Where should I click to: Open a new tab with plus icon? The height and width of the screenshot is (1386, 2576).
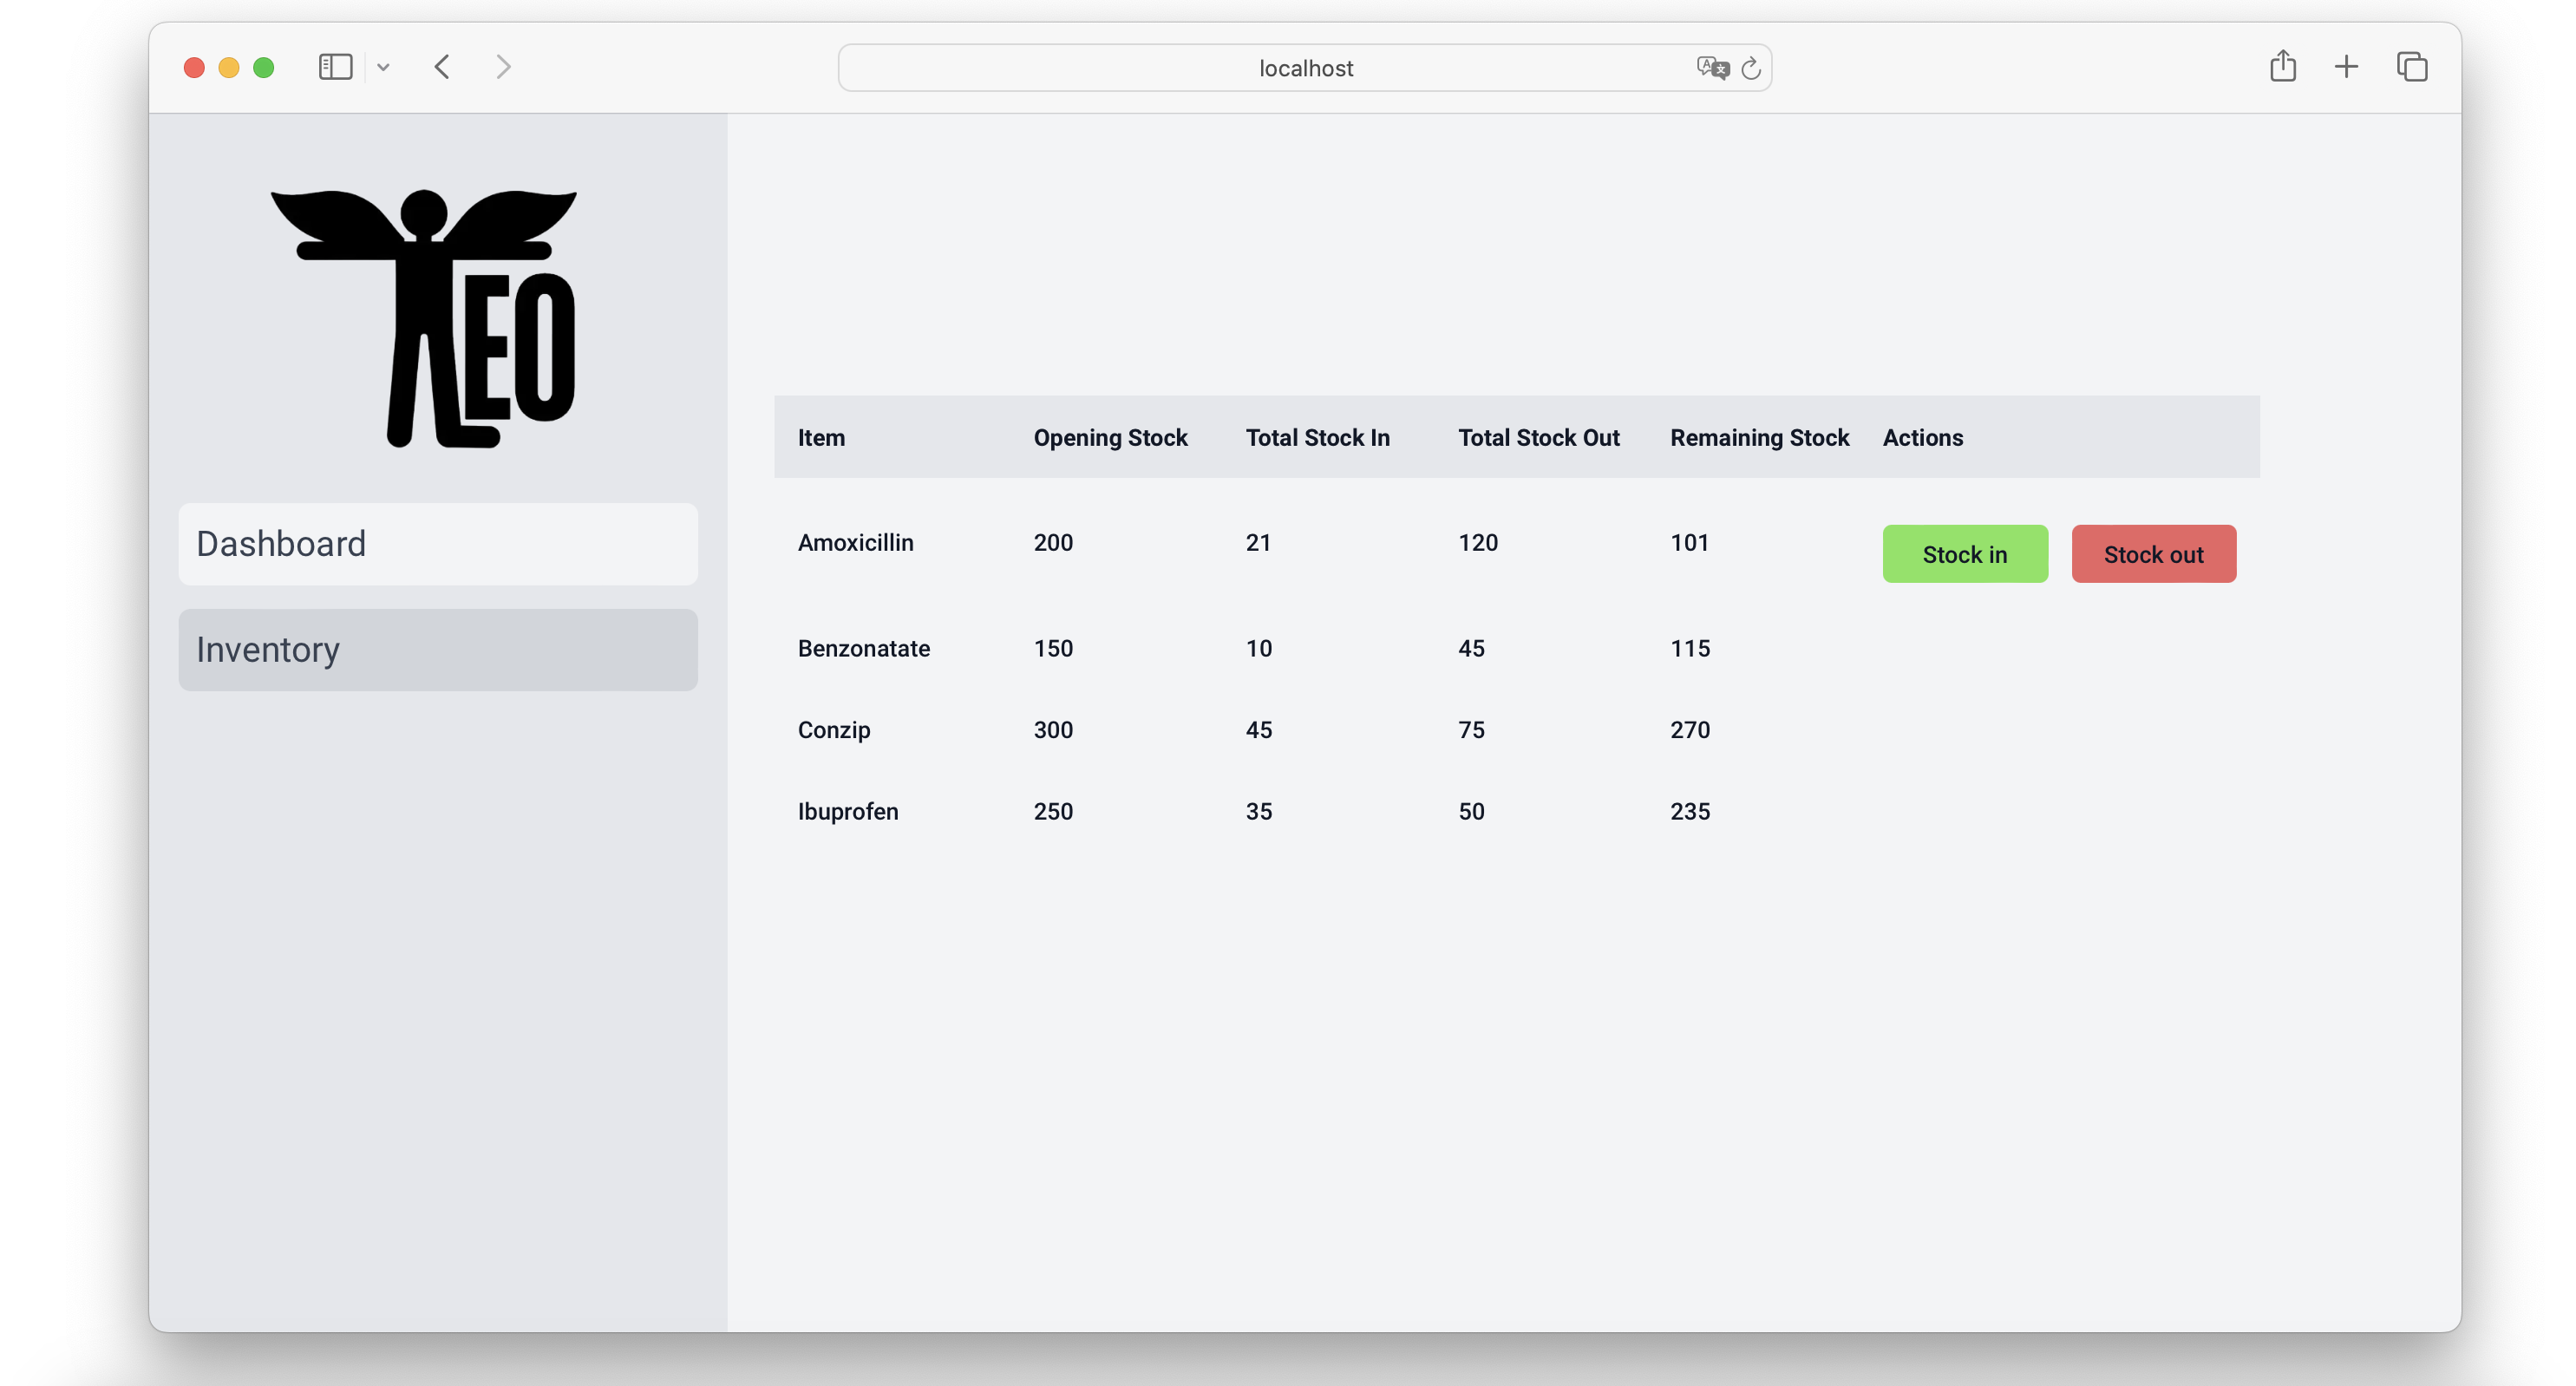(x=2346, y=67)
